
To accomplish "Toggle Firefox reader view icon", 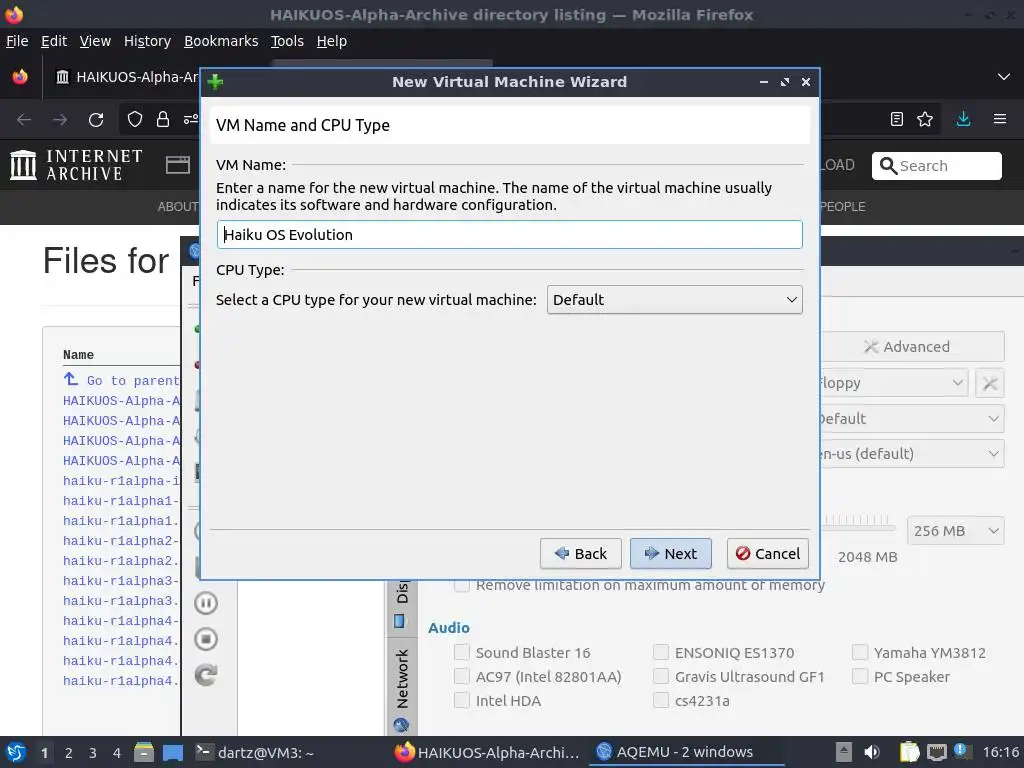I will [897, 119].
